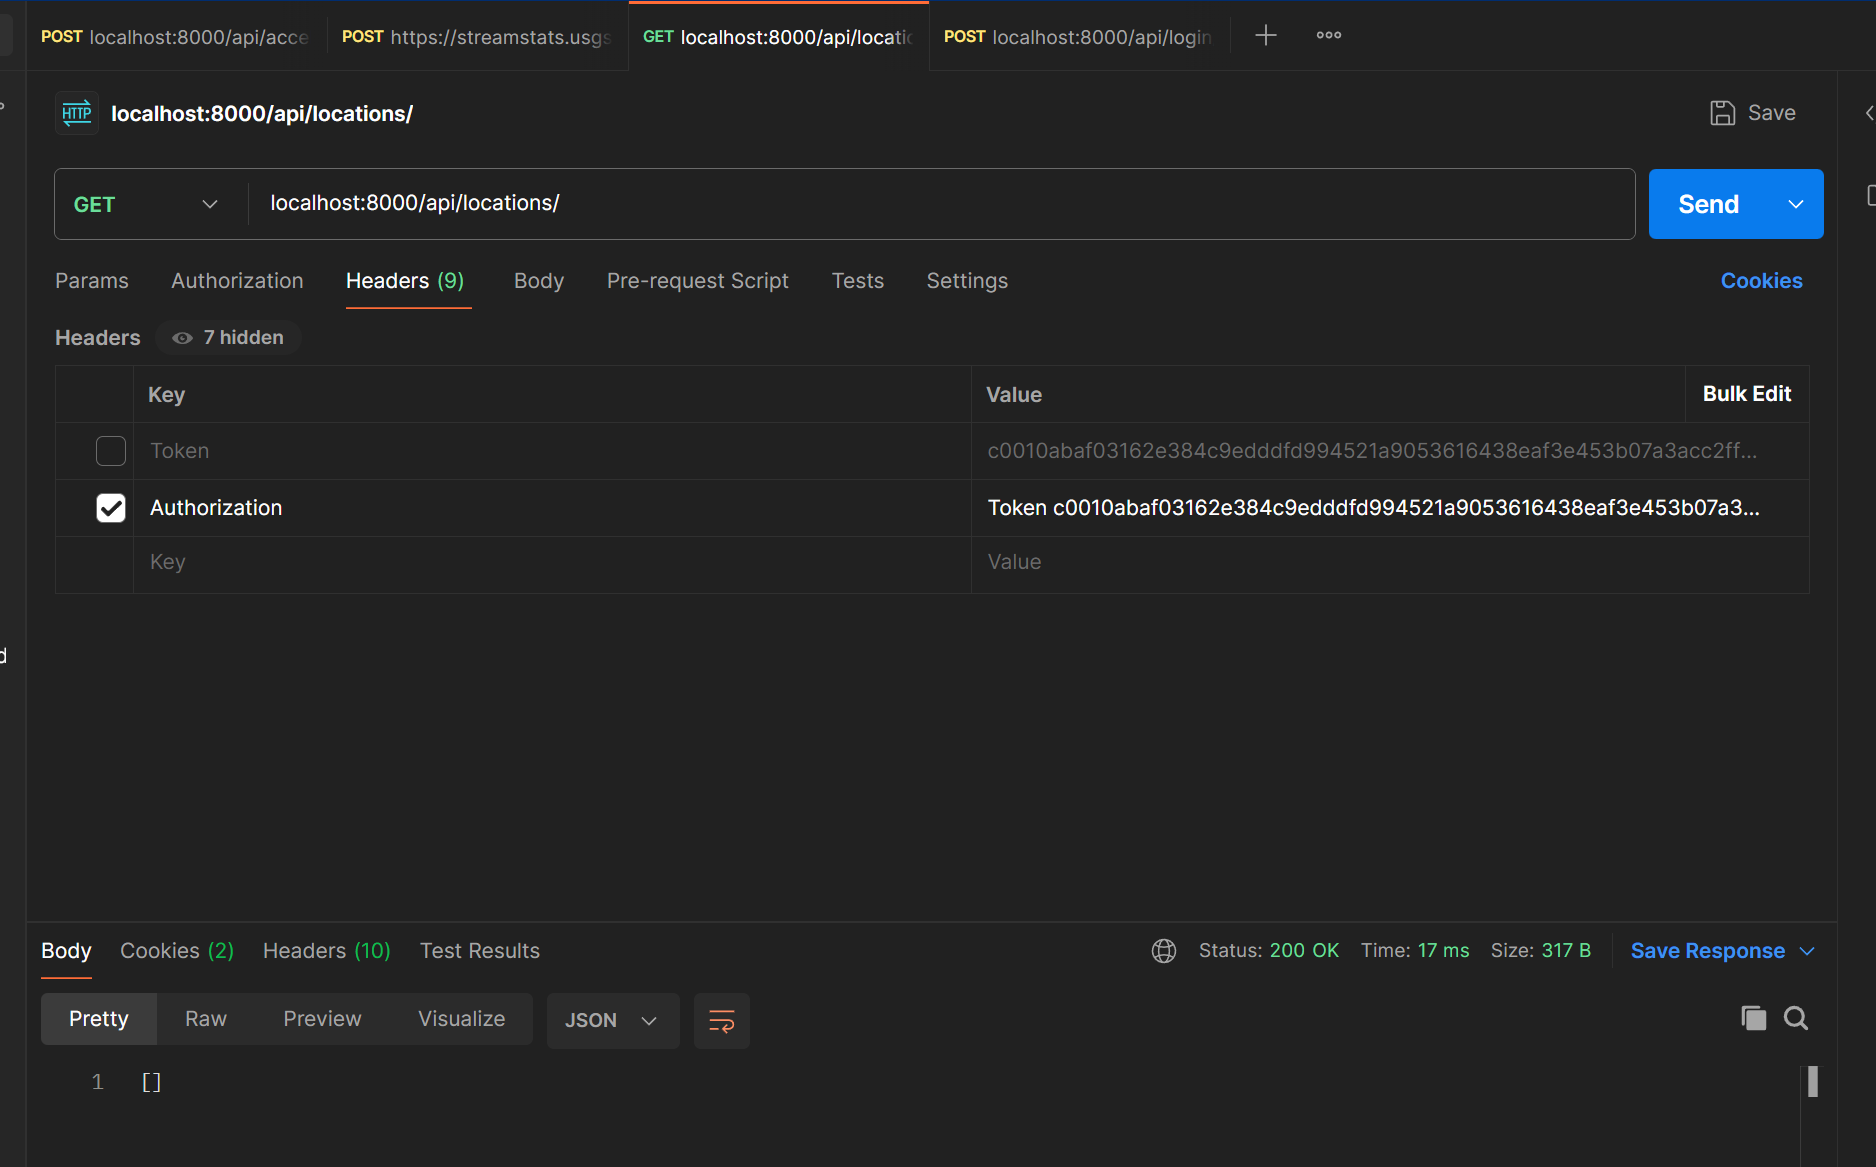Open response Headers (10) tab
1876x1167 pixels.
coord(327,951)
